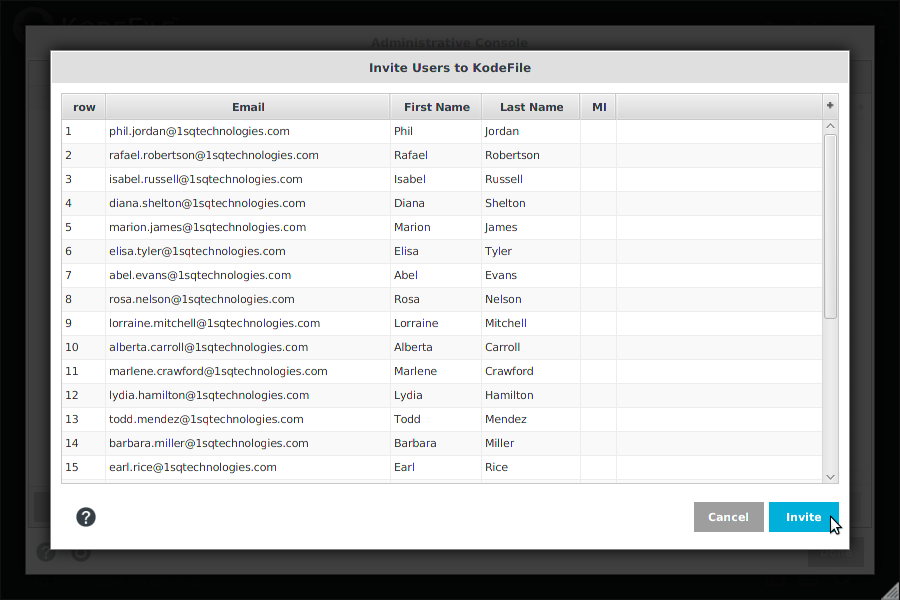Click the row column header
The image size is (900, 600).
click(84, 107)
